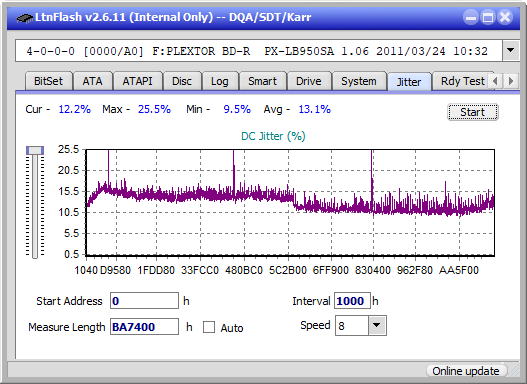Switch to the Drive tab

[x=309, y=81]
